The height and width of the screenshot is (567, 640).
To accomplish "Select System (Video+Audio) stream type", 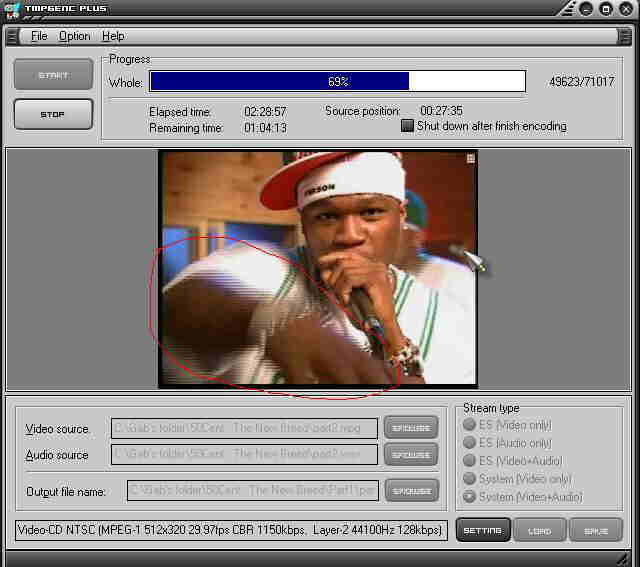I will pyautogui.click(x=469, y=496).
